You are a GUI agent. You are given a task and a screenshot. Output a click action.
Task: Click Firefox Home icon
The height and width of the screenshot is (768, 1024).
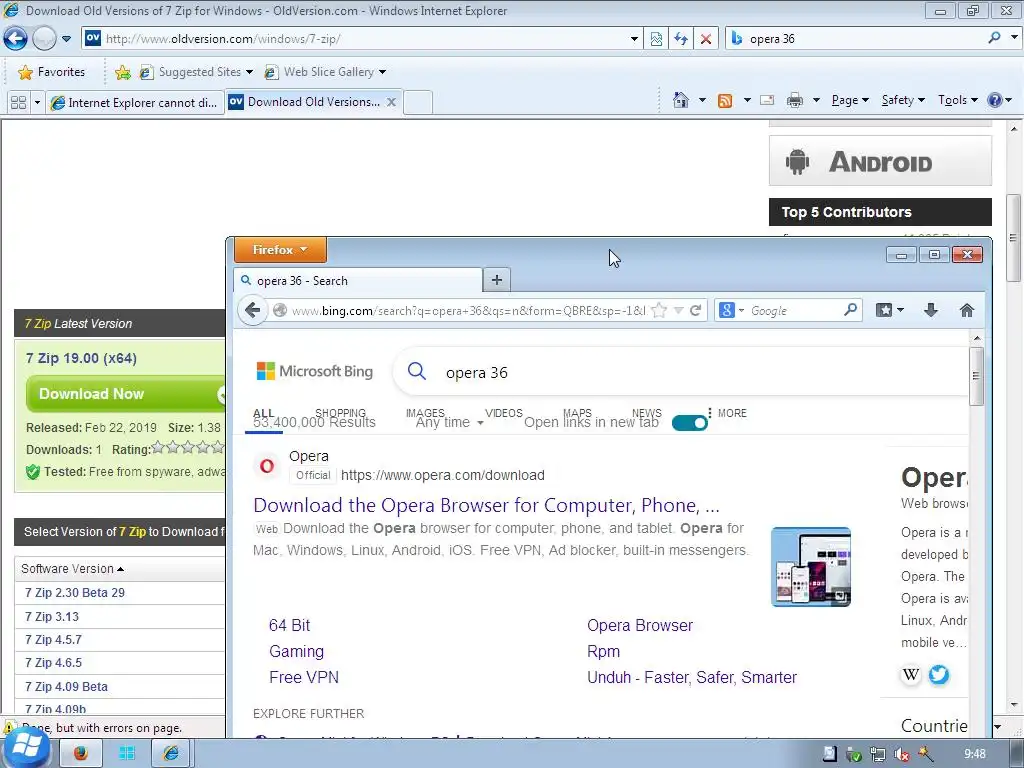point(967,310)
